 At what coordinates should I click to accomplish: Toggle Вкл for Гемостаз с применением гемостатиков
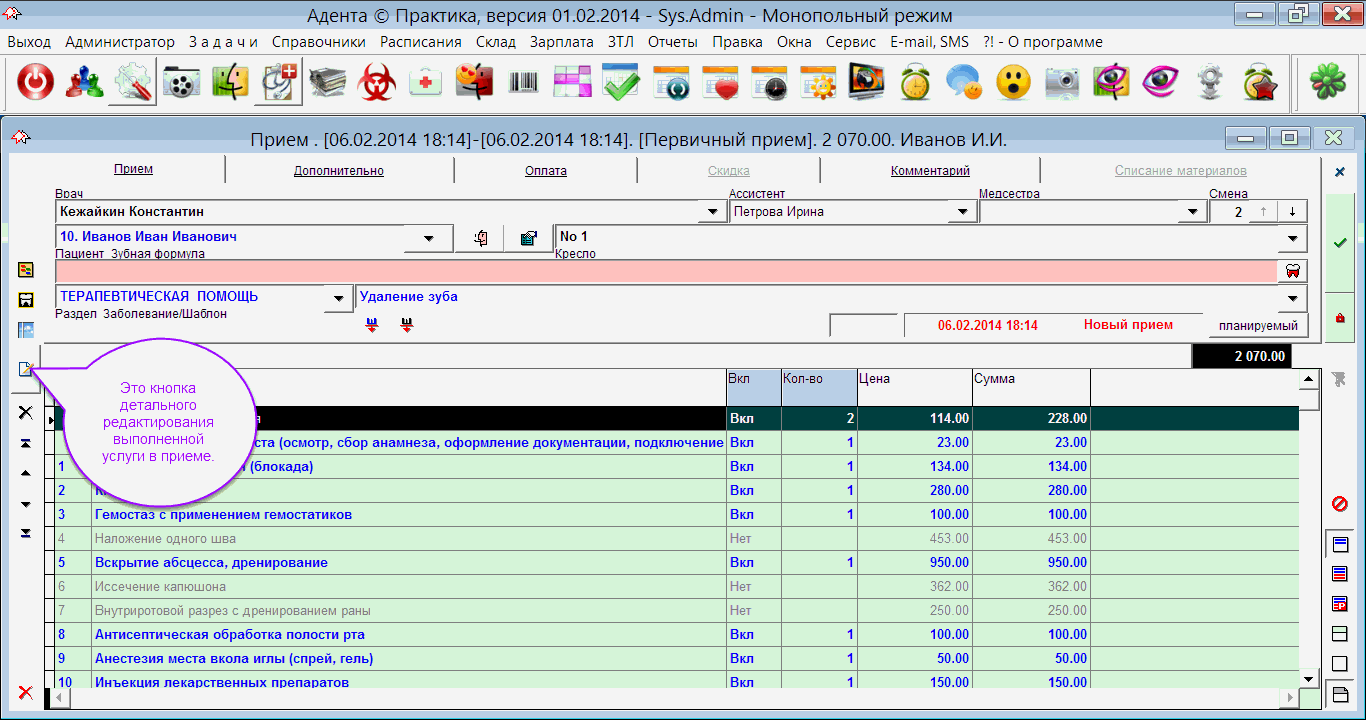(741, 515)
